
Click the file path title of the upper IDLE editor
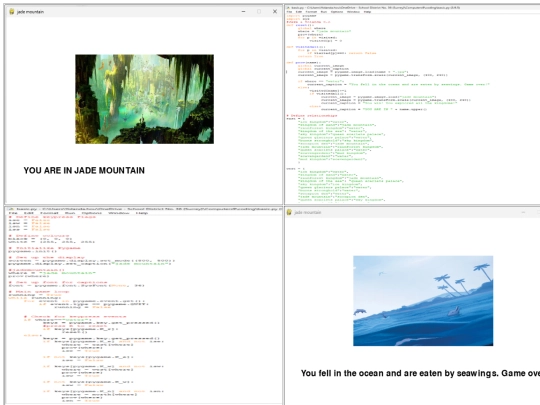coord(376,7)
